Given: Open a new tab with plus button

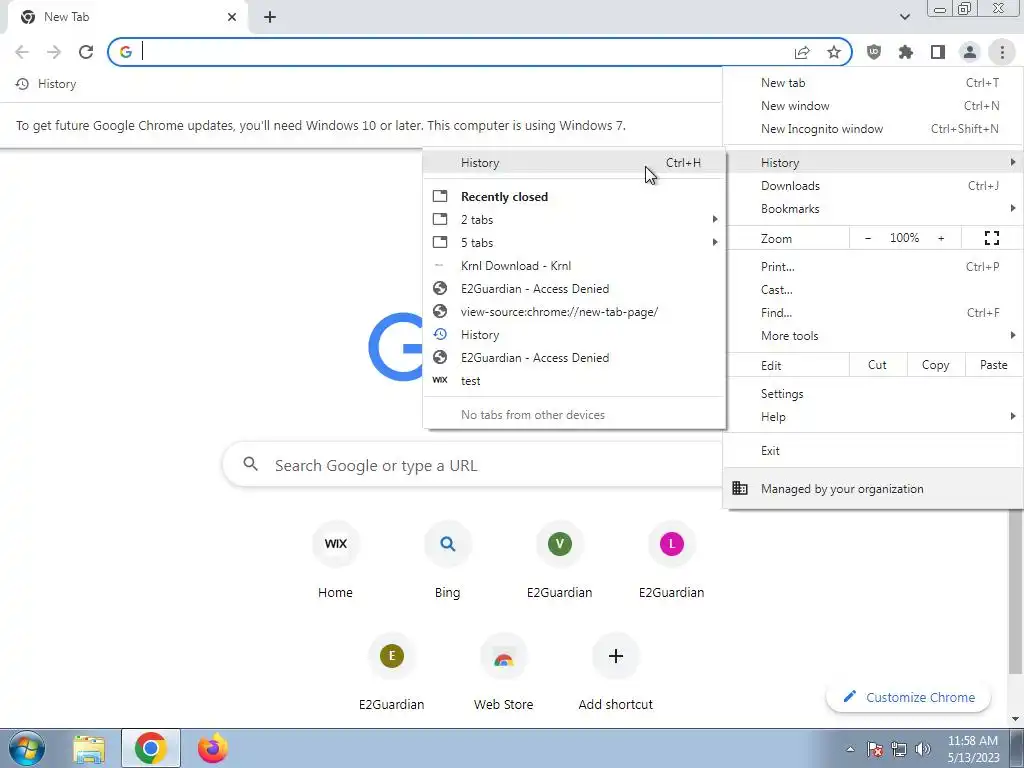Looking at the screenshot, I should [x=270, y=18].
